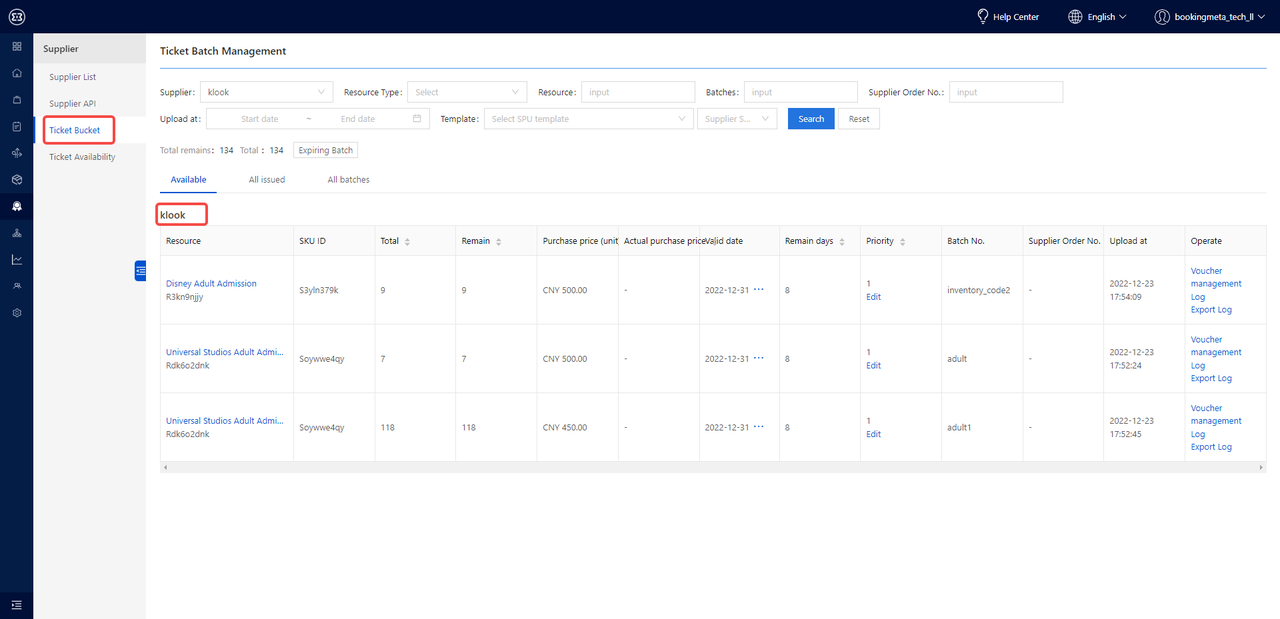Click the calendar icon in Upload at field
The height and width of the screenshot is (619, 1280).
tap(417, 119)
